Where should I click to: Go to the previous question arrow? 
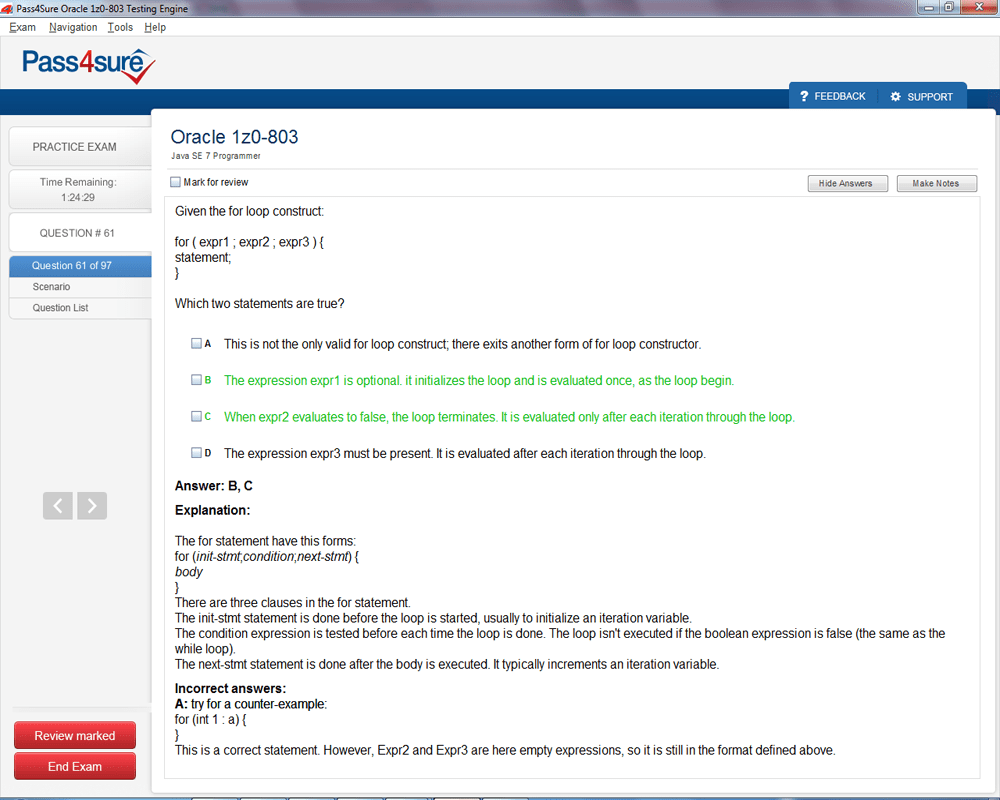[57, 506]
